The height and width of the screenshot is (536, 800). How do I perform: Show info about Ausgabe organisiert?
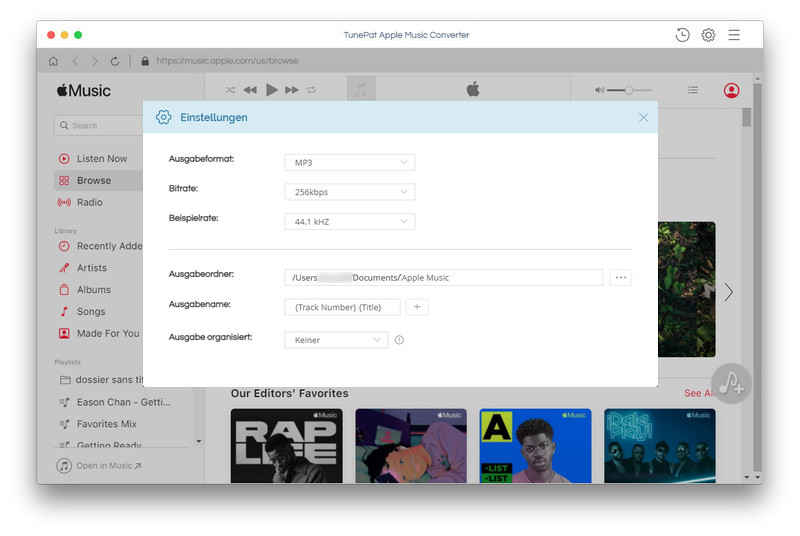click(x=399, y=340)
